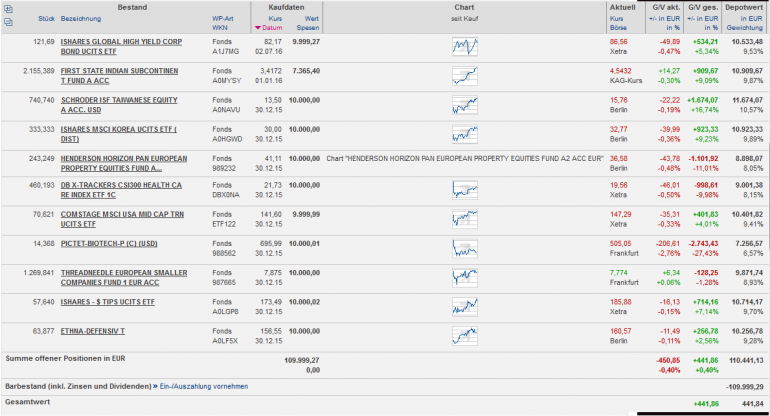Screen dimensions: 770x416
Task: Click the iShares $ TIPS mini chart
Action: (463, 306)
